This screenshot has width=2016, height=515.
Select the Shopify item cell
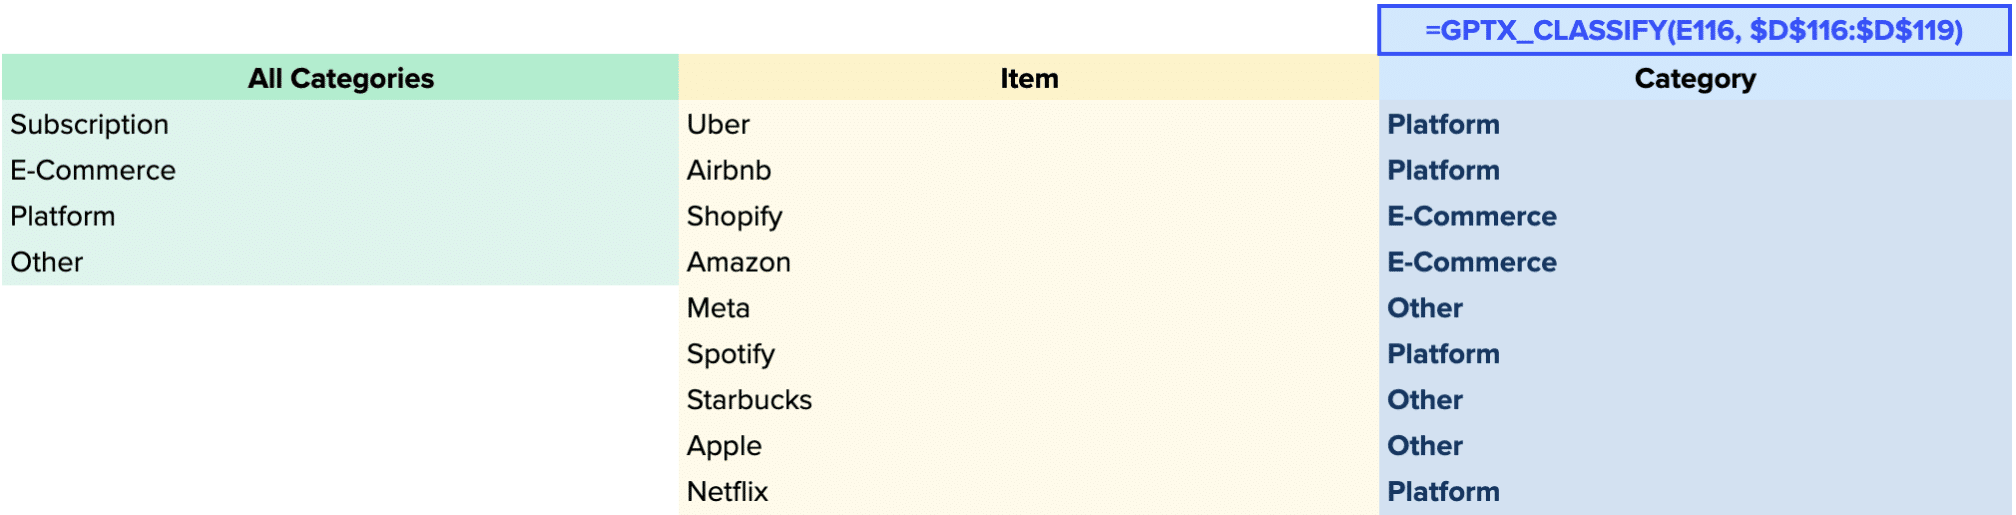click(1029, 216)
